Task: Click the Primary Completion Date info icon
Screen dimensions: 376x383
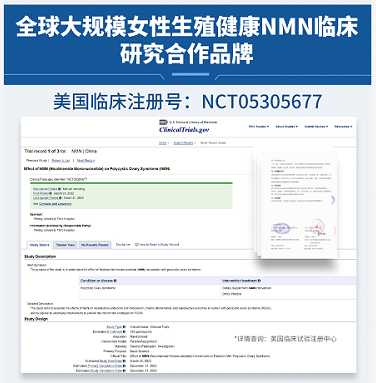Action: [125, 366]
